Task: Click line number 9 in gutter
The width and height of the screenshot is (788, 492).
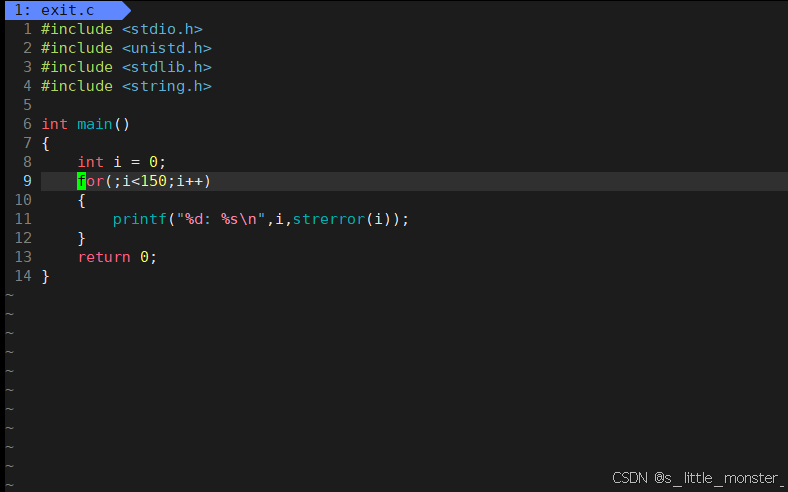Action: point(27,181)
